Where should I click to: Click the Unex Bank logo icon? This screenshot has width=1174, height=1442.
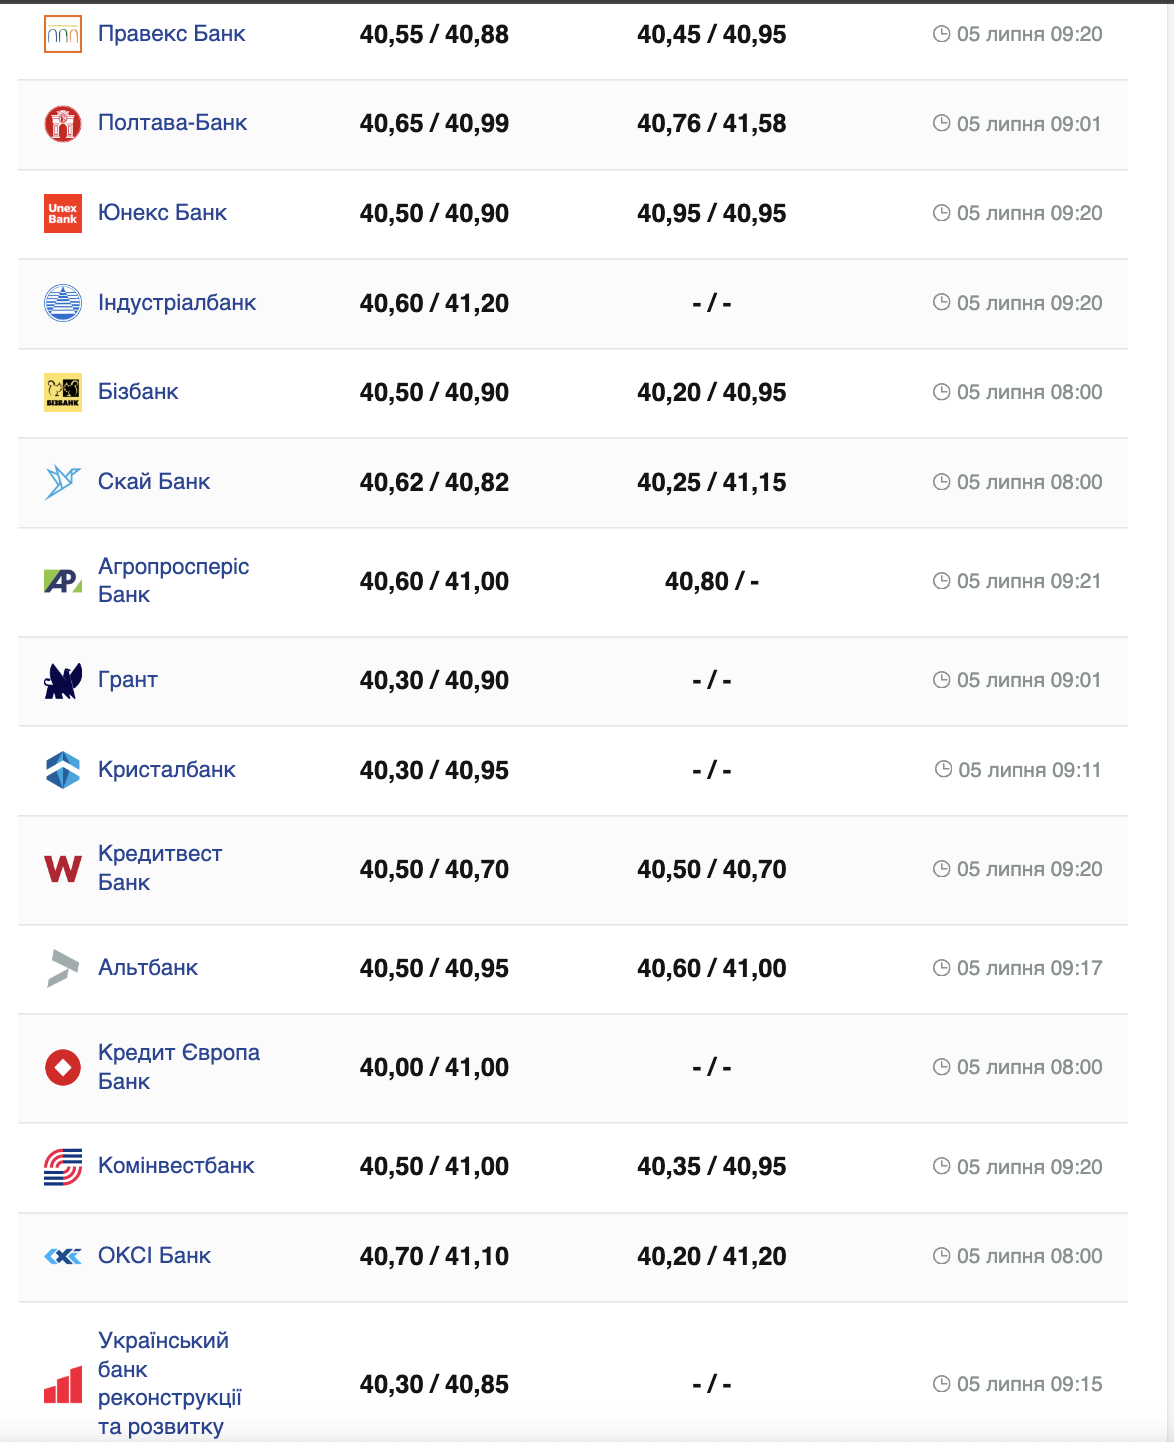[x=63, y=213]
